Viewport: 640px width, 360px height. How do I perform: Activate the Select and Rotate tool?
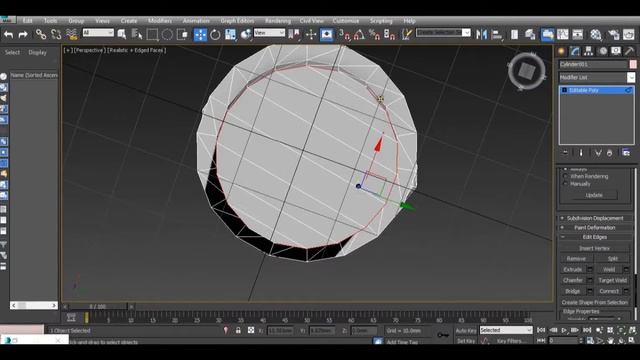pyautogui.click(x=215, y=35)
